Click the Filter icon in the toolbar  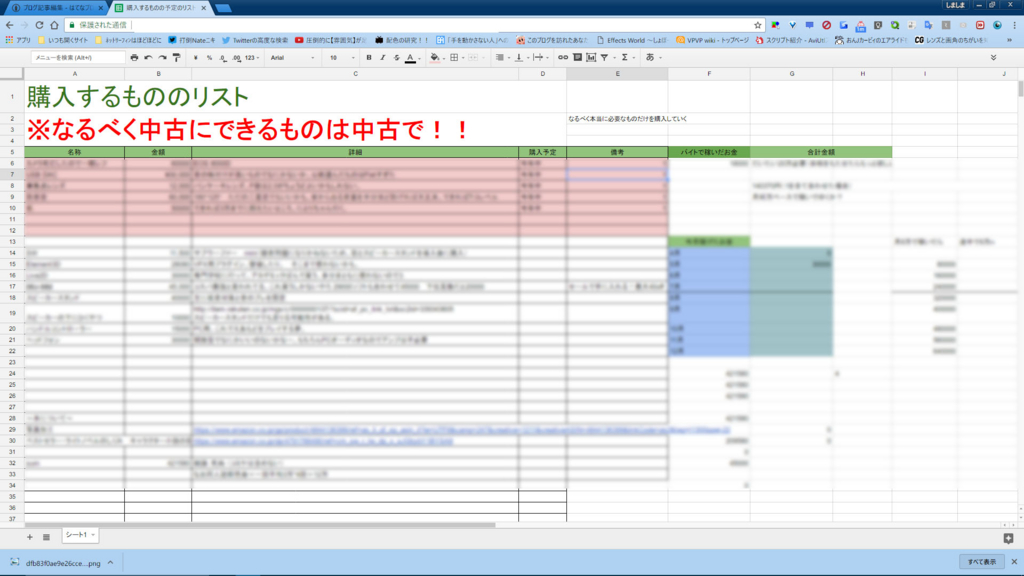604,59
